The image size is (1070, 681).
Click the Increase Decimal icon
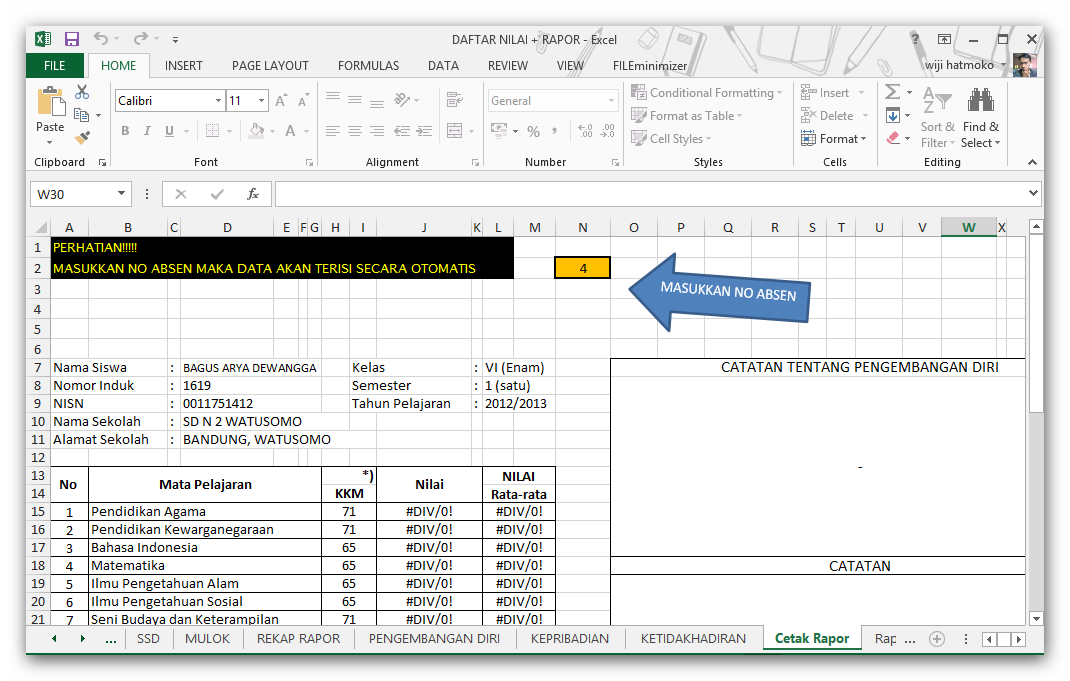pyautogui.click(x=585, y=130)
